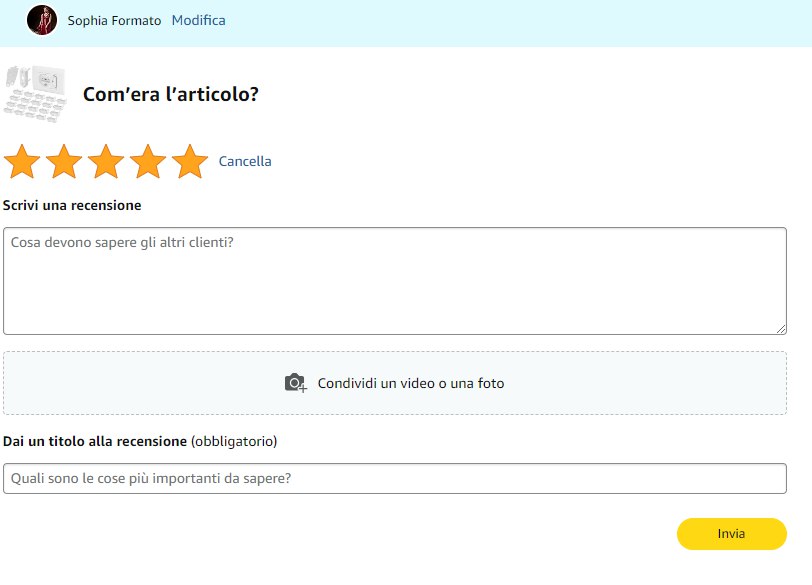
Task: Click the camera upload icon
Action: click(x=295, y=383)
